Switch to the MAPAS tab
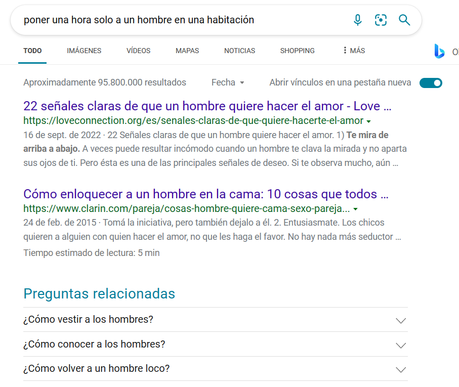This screenshot has width=459, height=387. click(187, 51)
